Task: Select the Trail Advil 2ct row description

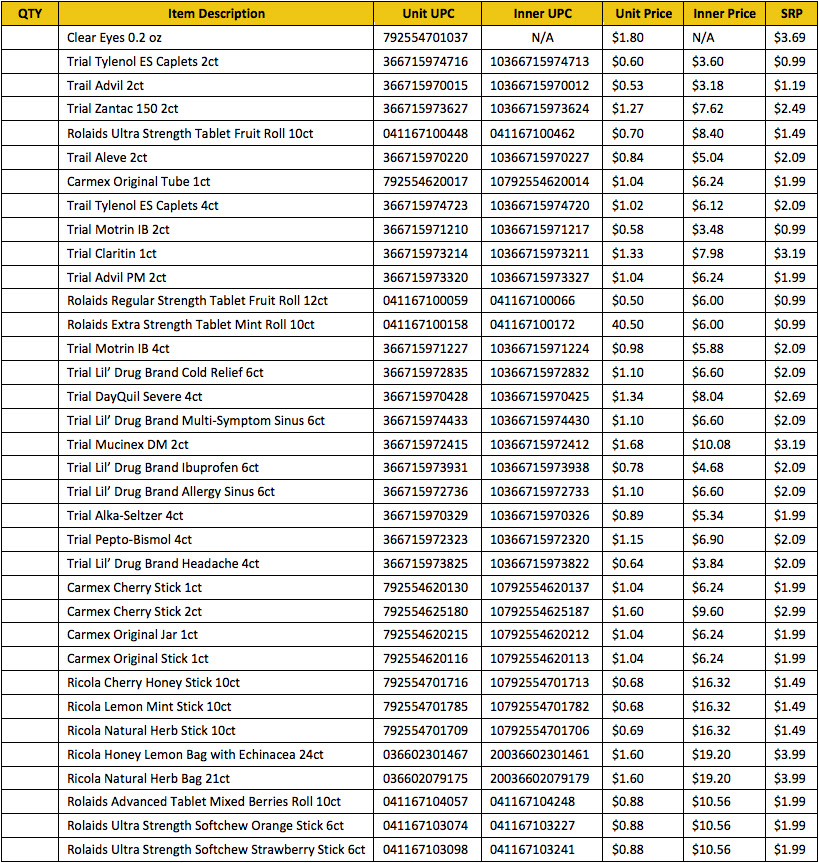Action: click(105, 86)
